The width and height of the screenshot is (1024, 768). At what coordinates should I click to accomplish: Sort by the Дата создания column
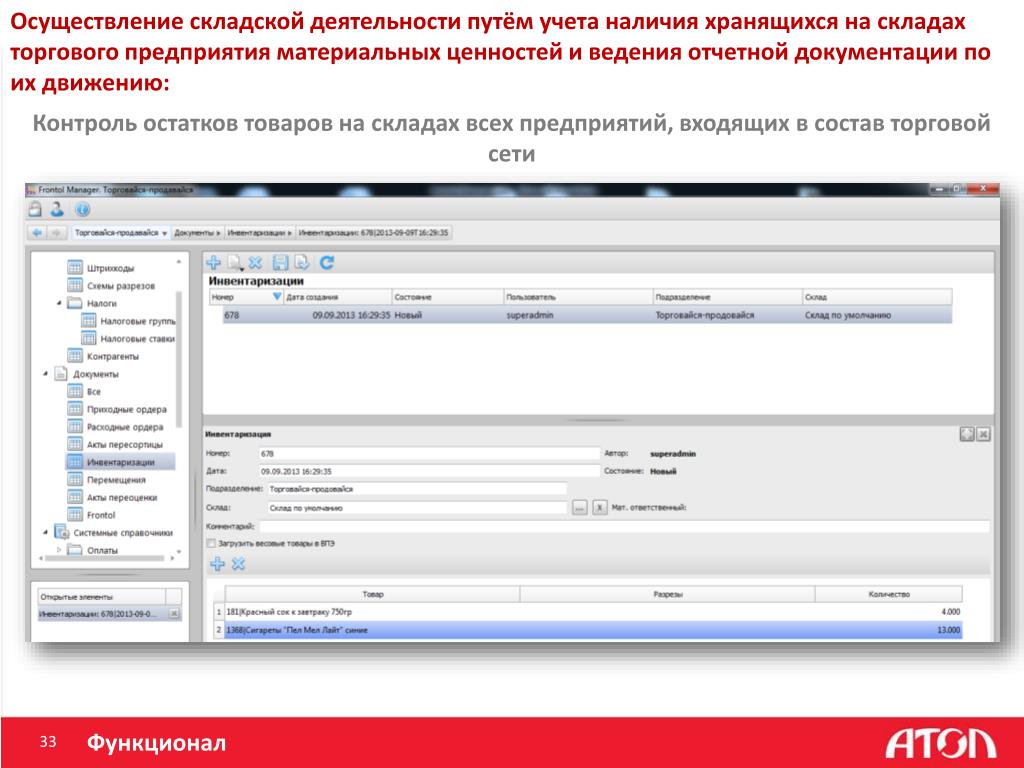pyautogui.click(x=337, y=297)
